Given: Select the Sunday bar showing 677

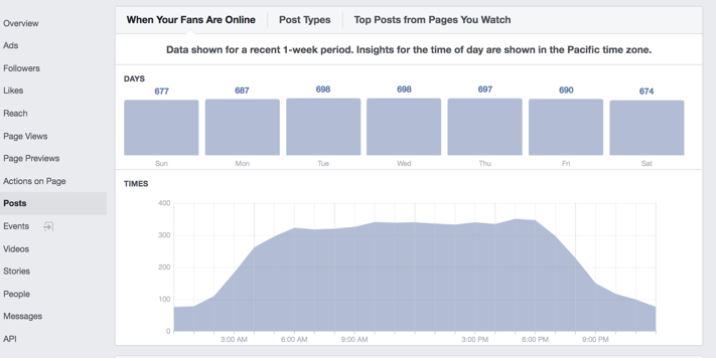Looking at the screenshot, I should tap(161, 127).
